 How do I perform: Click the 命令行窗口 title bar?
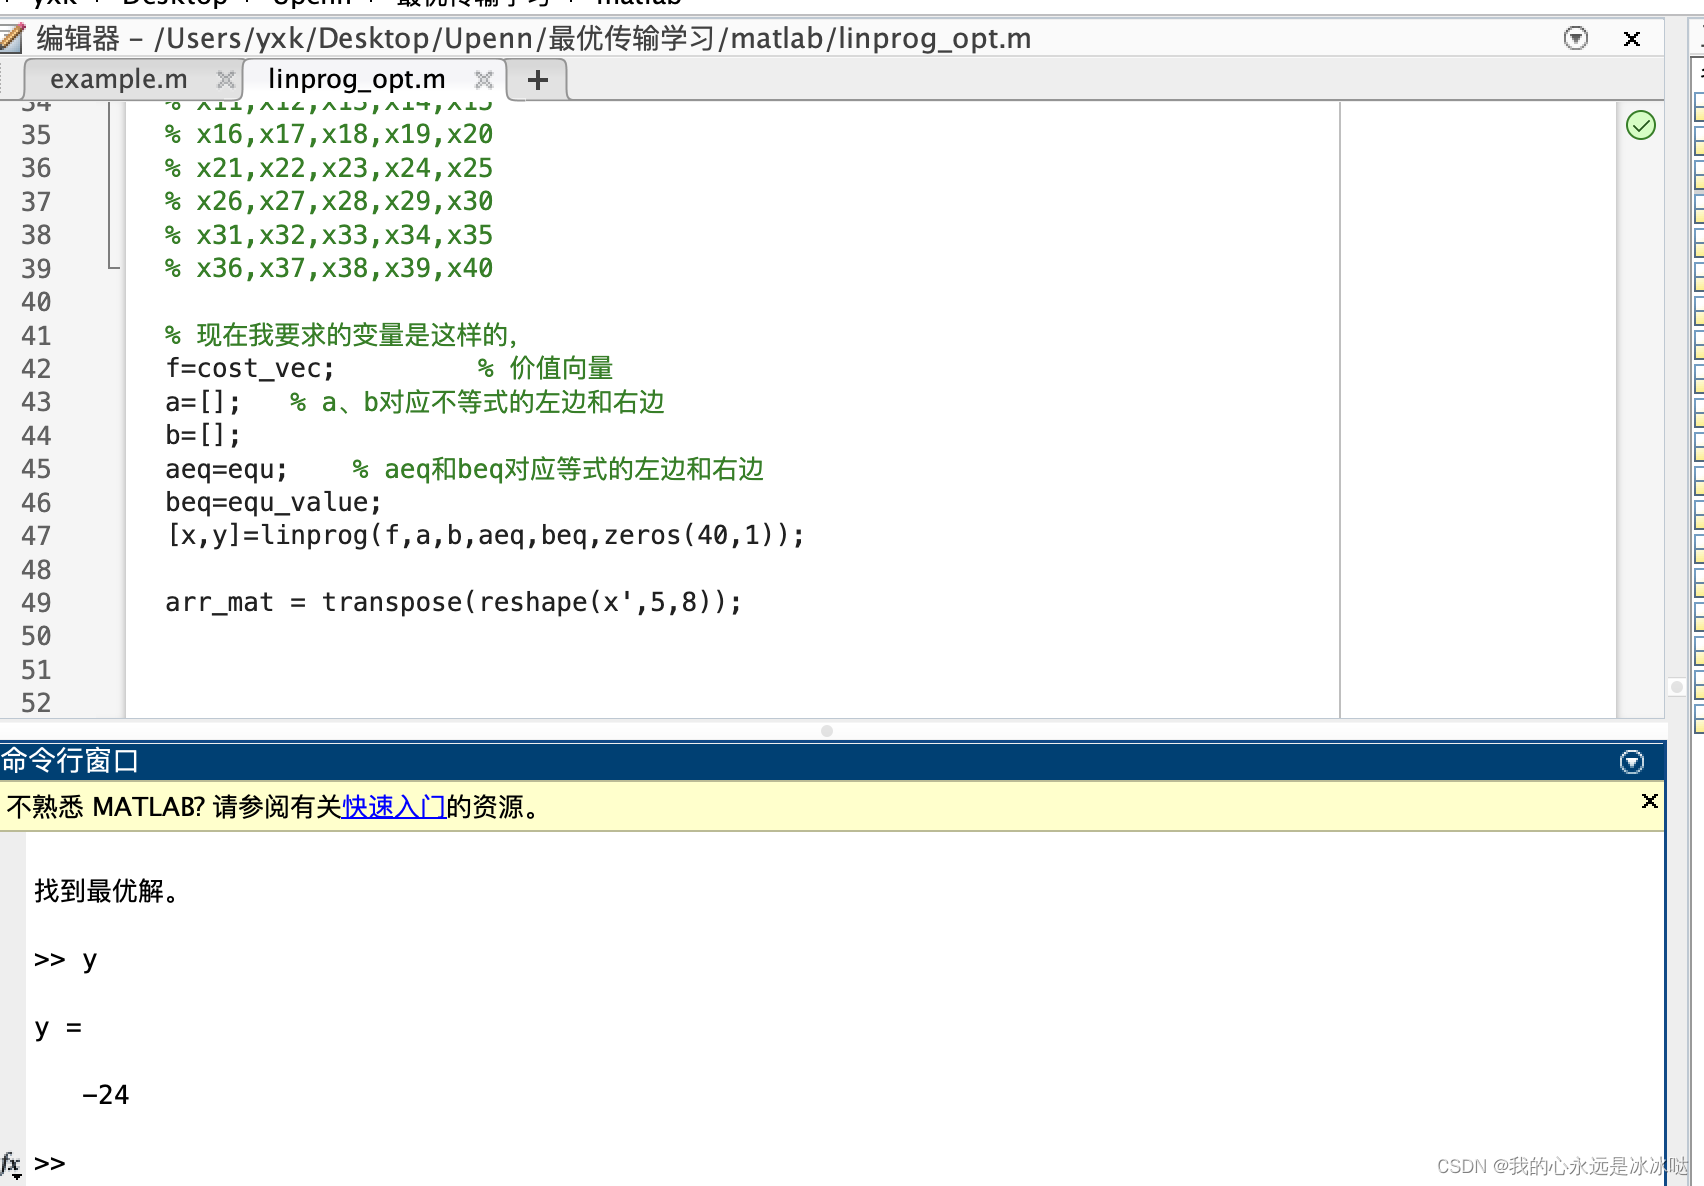(x=832, y=761)
